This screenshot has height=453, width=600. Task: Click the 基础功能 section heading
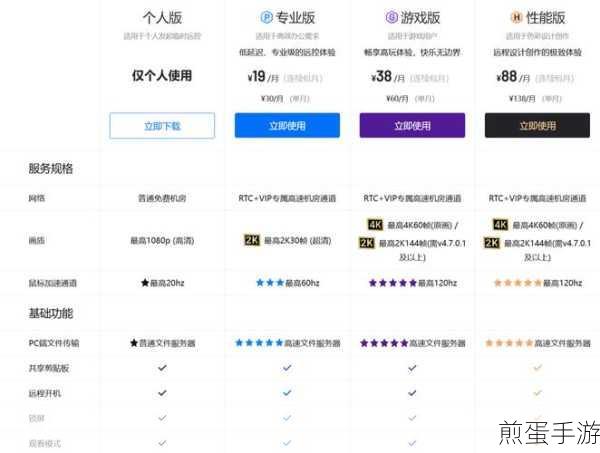point(51,313)
